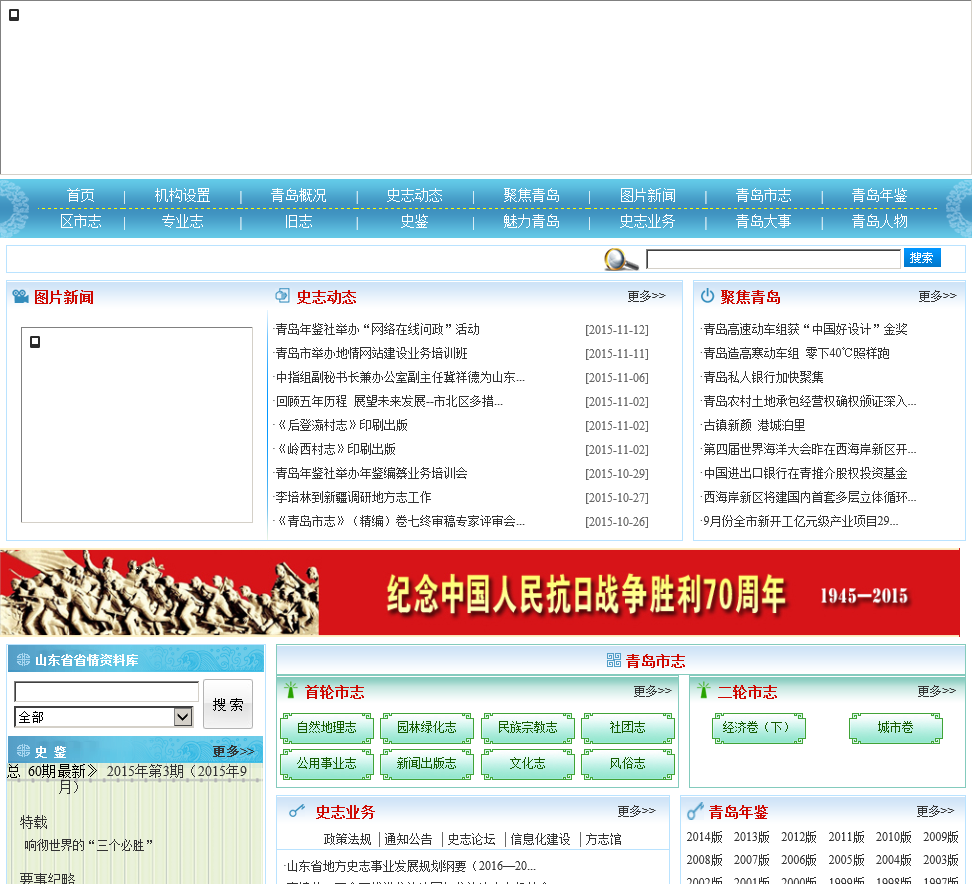972x884 pixels.
Task: Click the grid icon beside 青岛市志
Action: pyautogui.click(x=614, y=660)
